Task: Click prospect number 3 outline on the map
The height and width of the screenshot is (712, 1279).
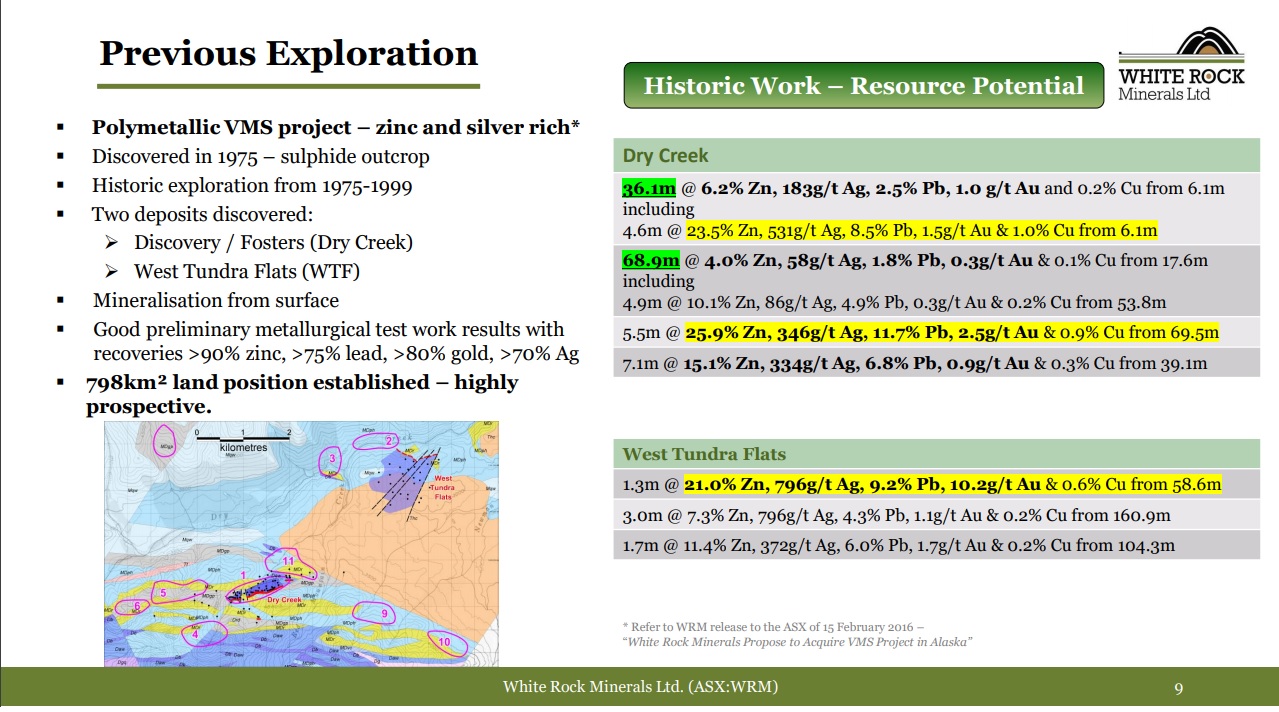Action: click(x=331, y=460)
